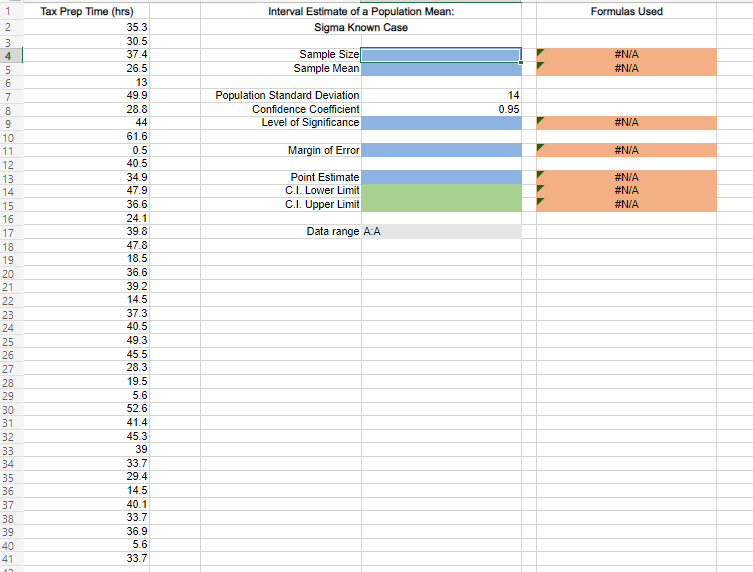Image resolution: width=753 pixels, height=572 pixels.
Task: Click the data cell with value 34.9
Action: [86, 177]
